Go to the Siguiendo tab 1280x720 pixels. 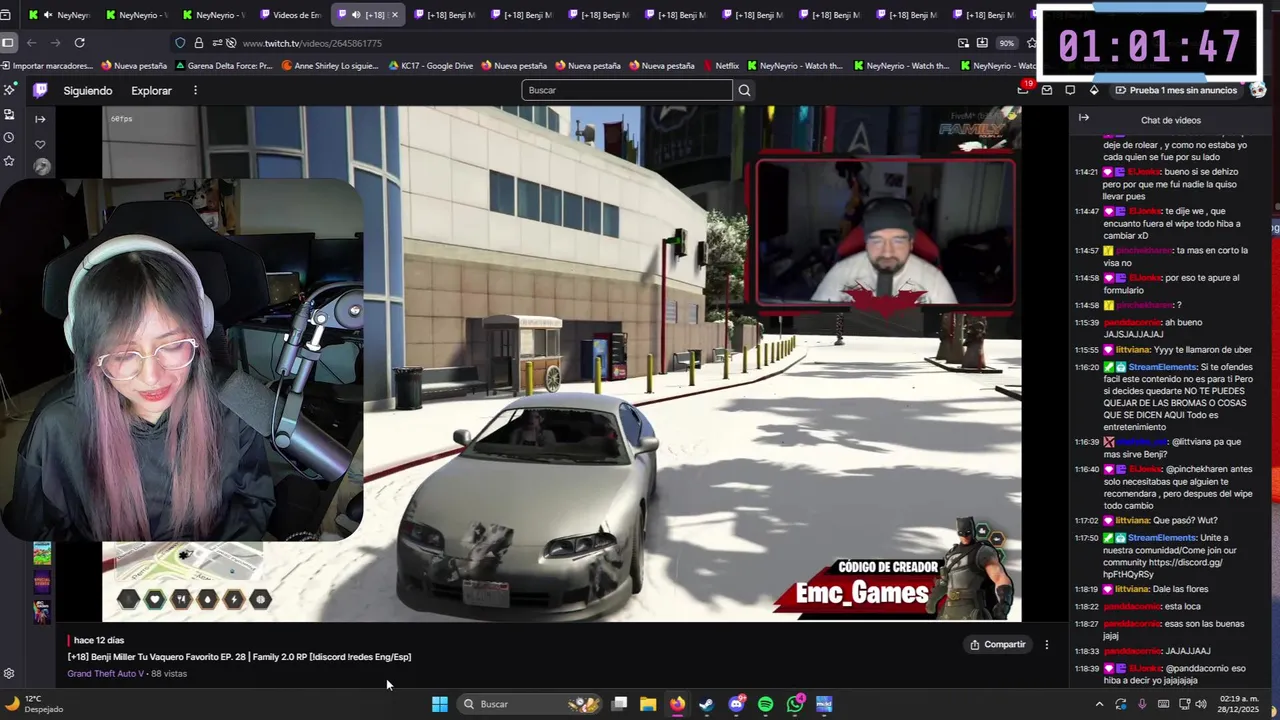click(88, 90)
